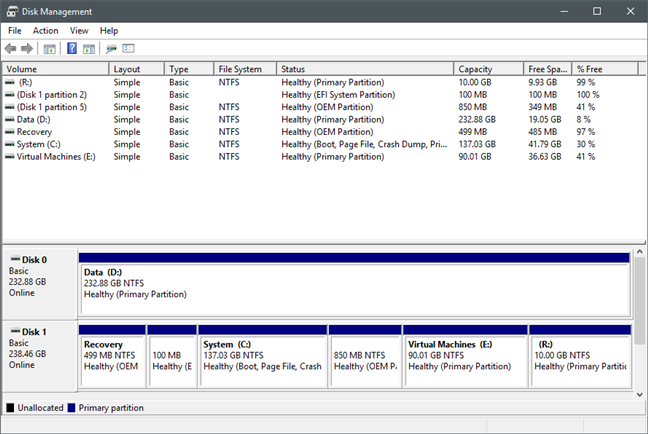Click the Forward arrow in the toolbar
This screenshot has height=434, width=648.
(27, 48)
